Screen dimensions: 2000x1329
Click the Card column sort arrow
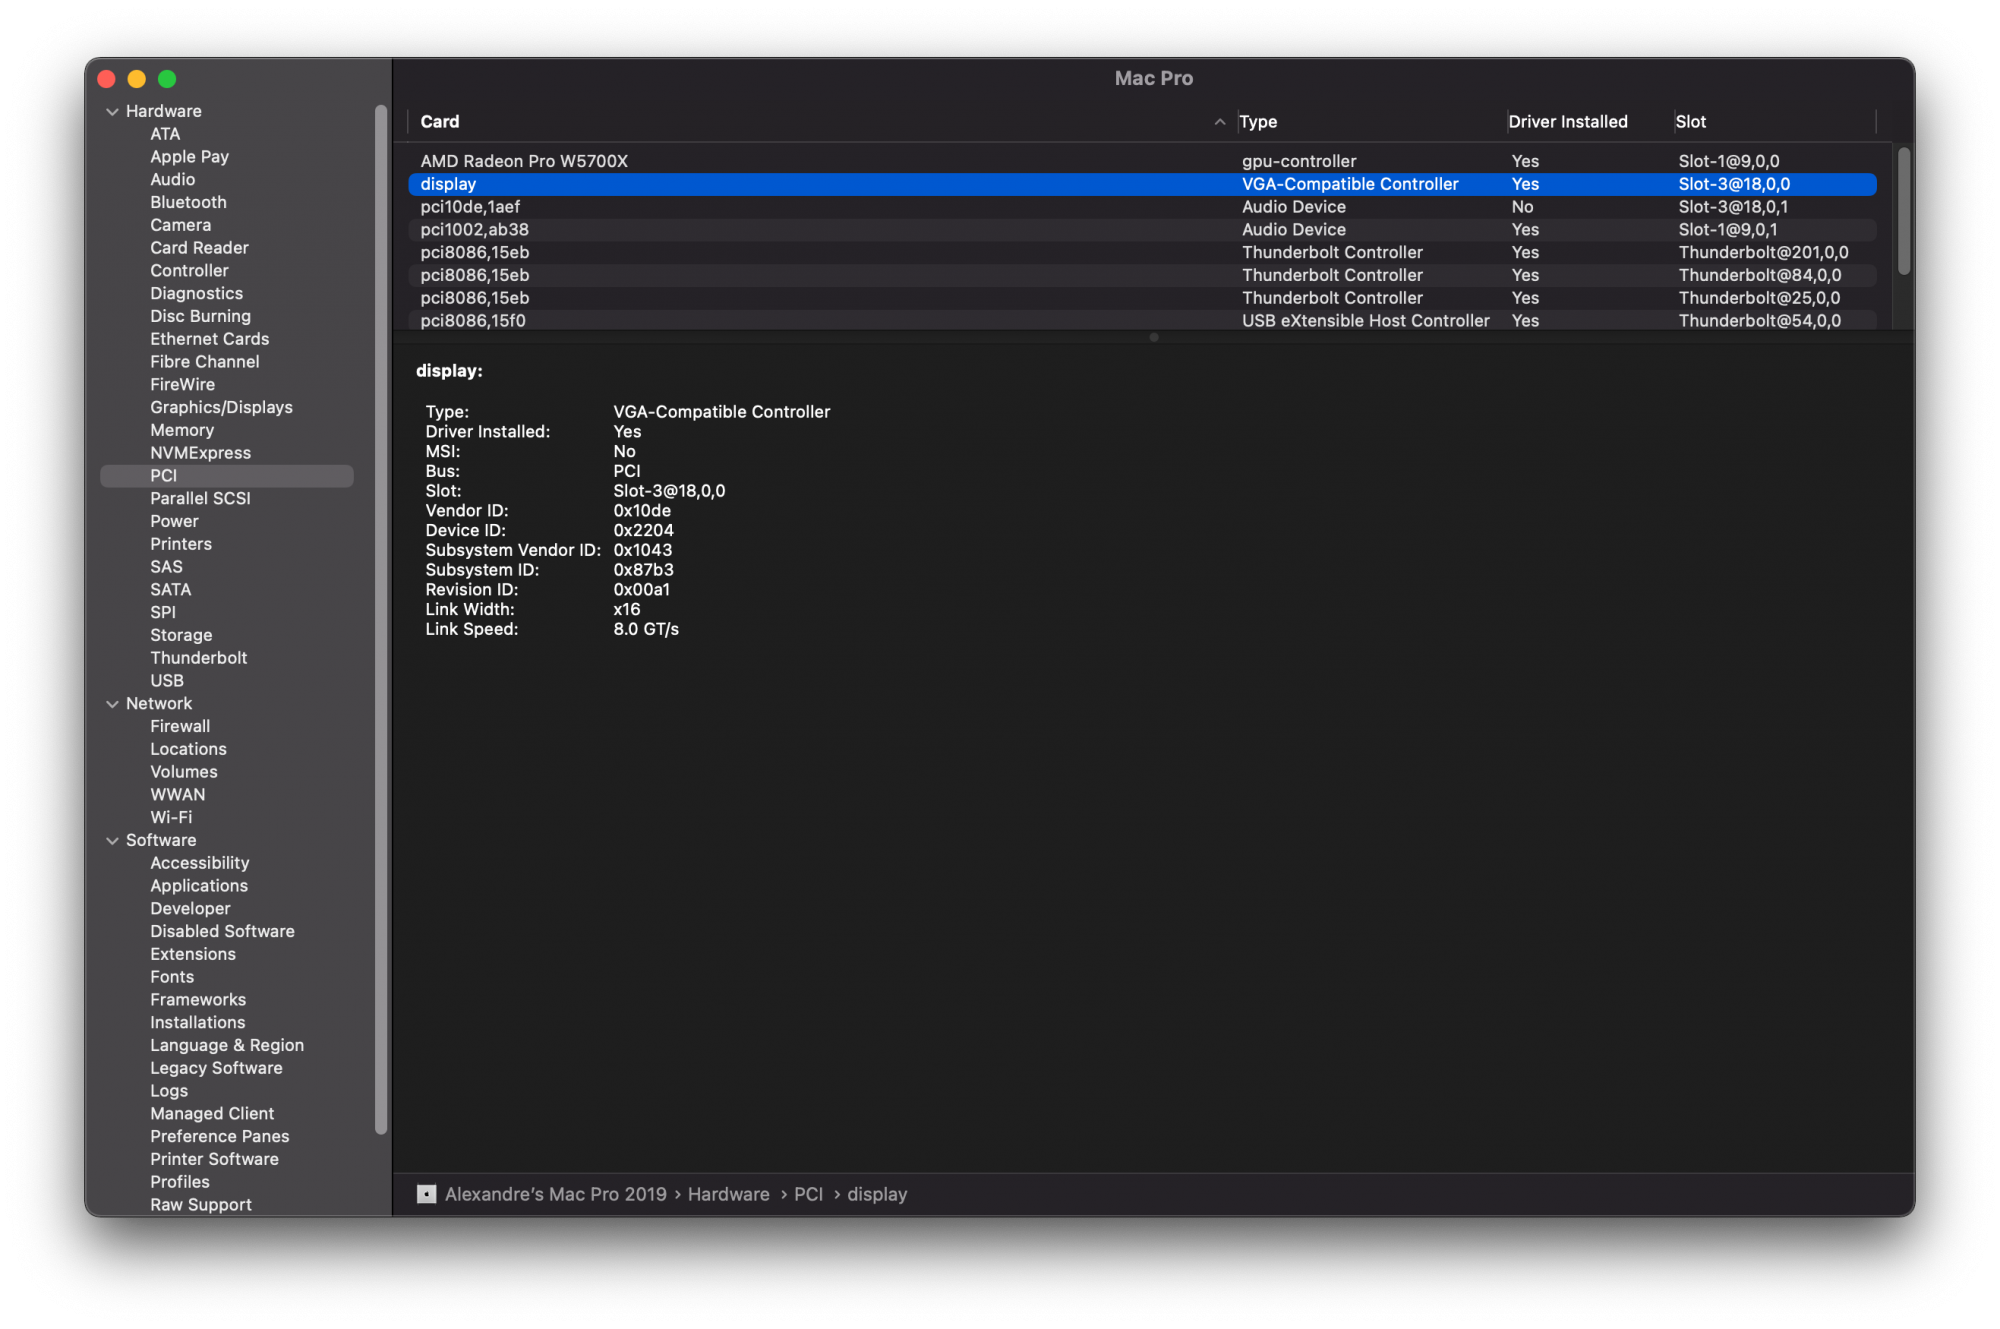[1219, 122]
